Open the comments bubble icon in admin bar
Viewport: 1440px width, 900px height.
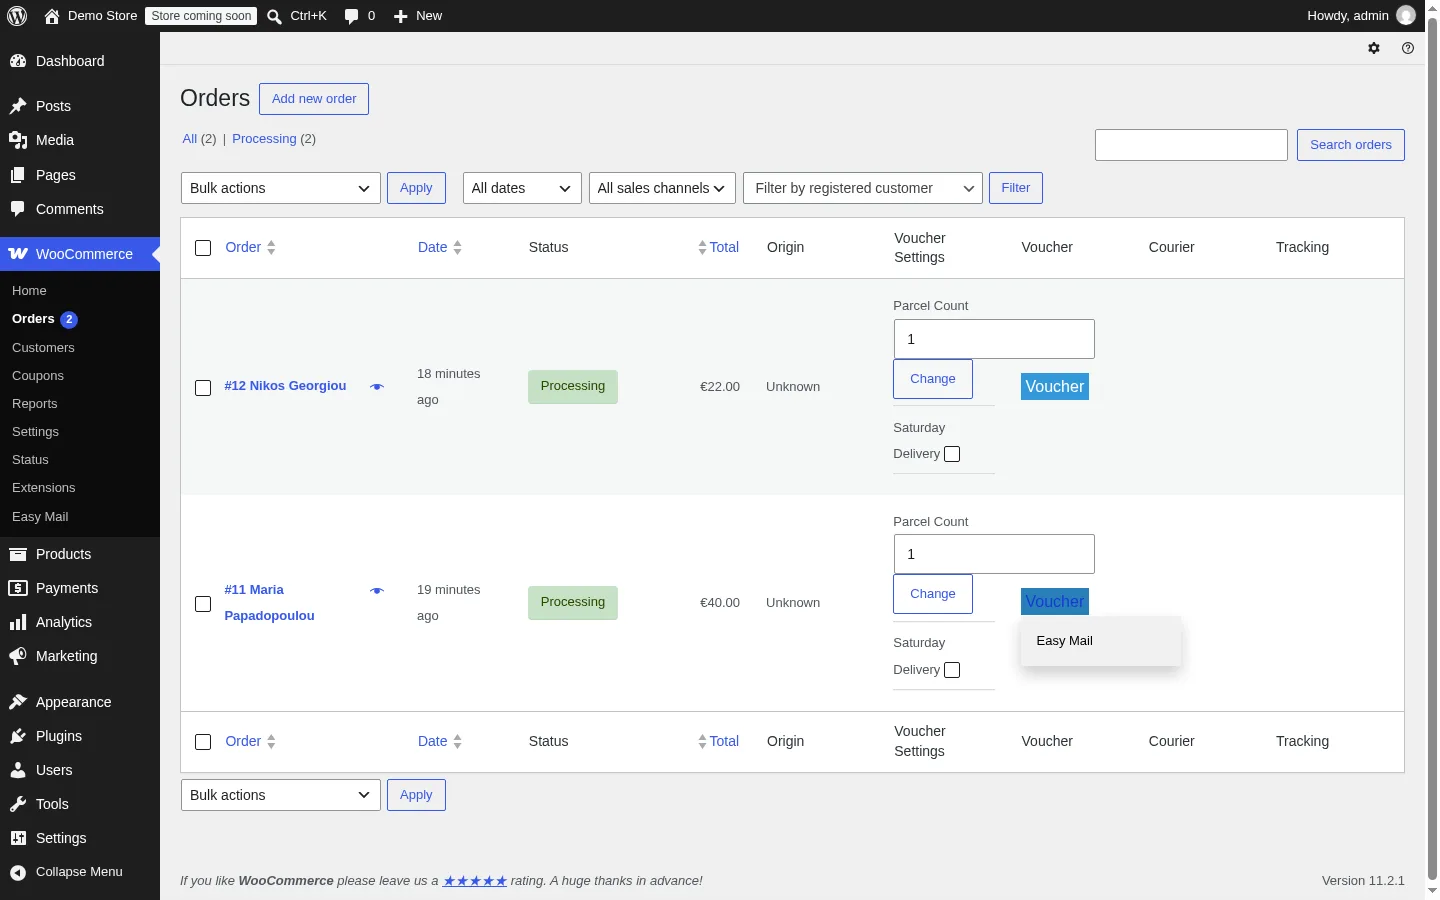pos(351,16)
